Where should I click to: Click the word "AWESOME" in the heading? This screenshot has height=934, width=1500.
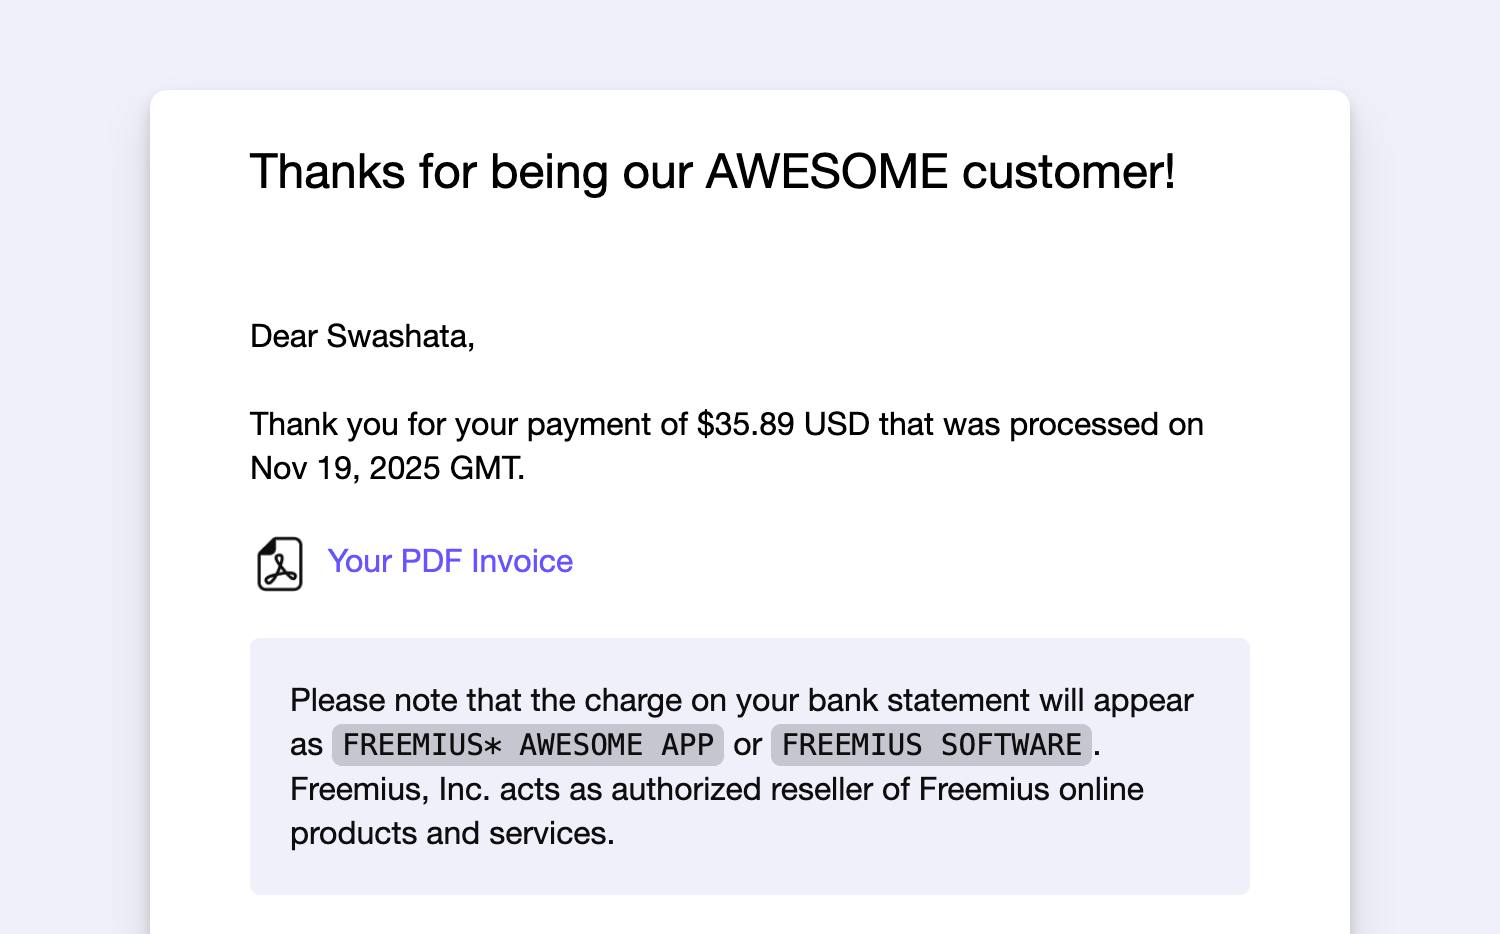(826, 172)
